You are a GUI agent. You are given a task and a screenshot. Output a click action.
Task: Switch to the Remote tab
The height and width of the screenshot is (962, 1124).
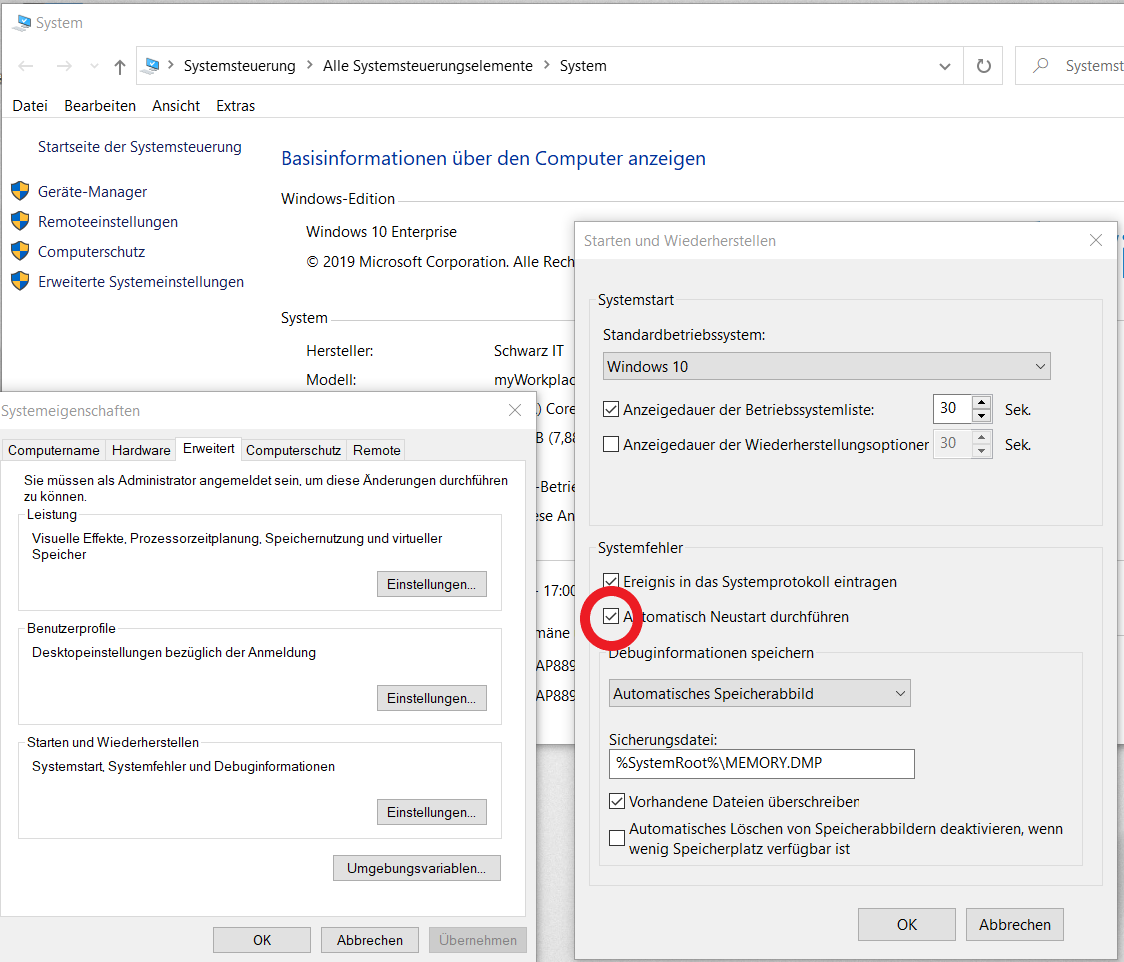pyautogui.click(x=376, y=450)
